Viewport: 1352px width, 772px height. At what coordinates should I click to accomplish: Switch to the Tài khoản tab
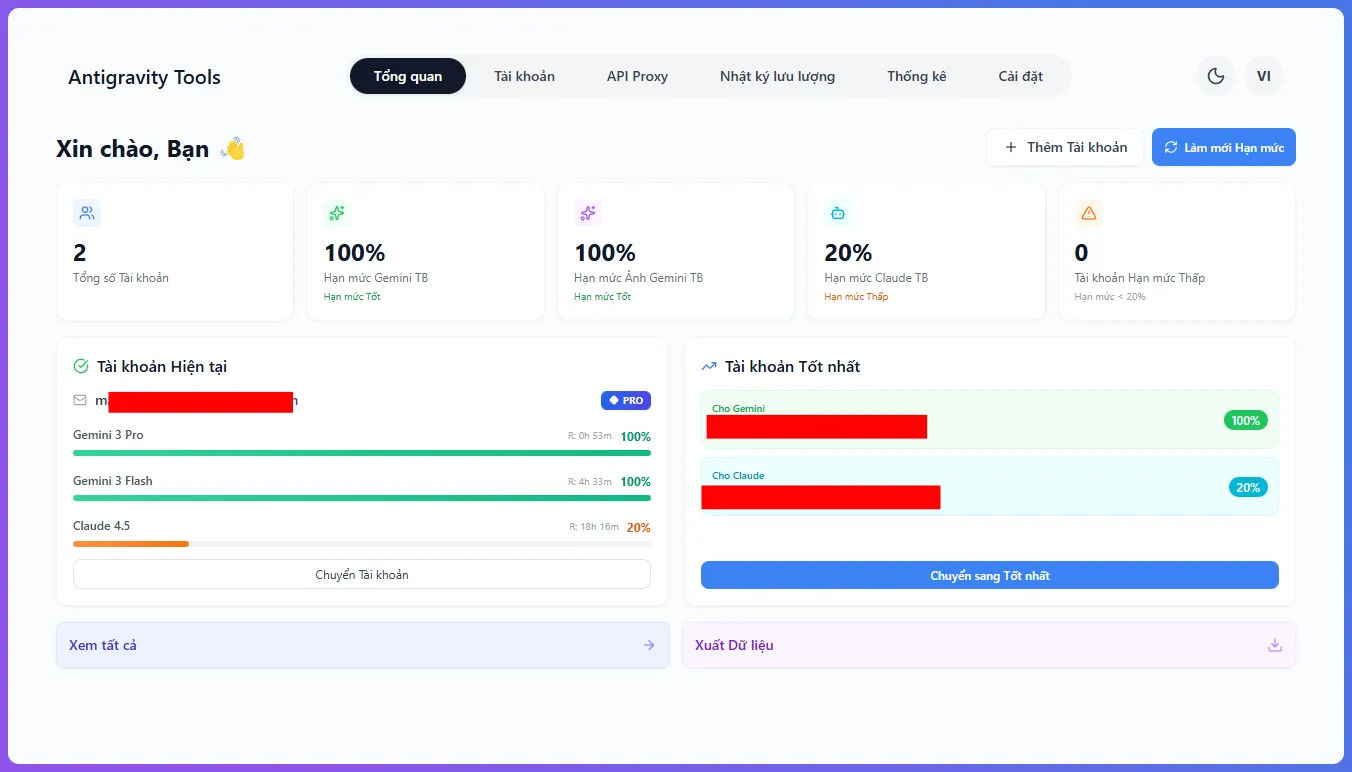(524, 75)
